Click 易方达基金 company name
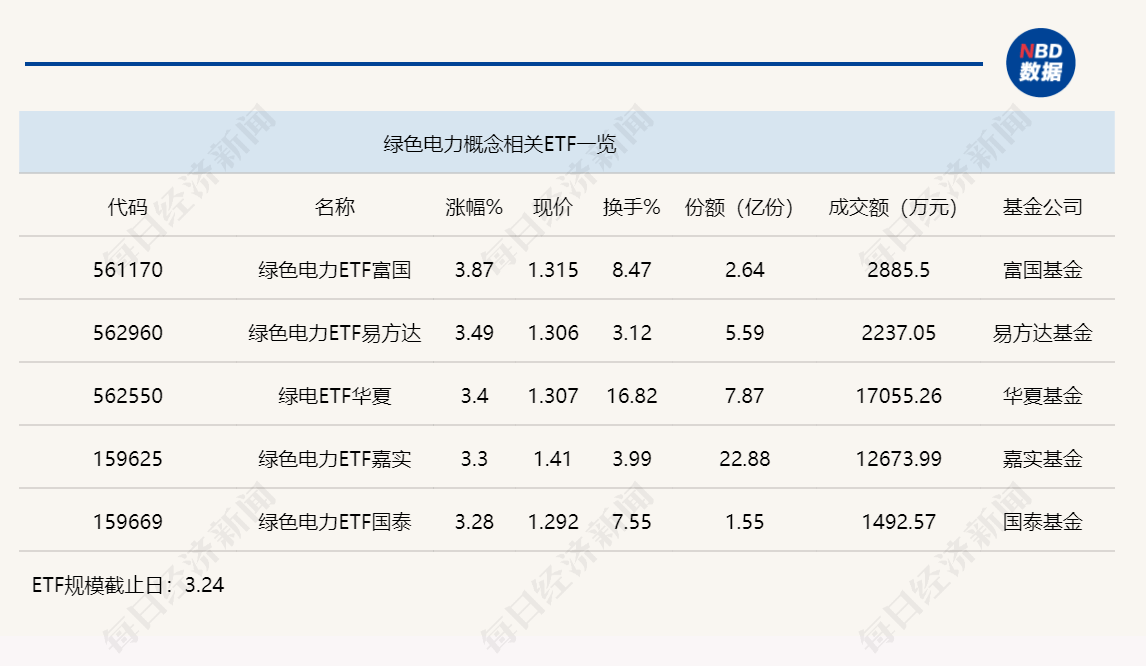The image size is (1146, 666). [1042, 333]
